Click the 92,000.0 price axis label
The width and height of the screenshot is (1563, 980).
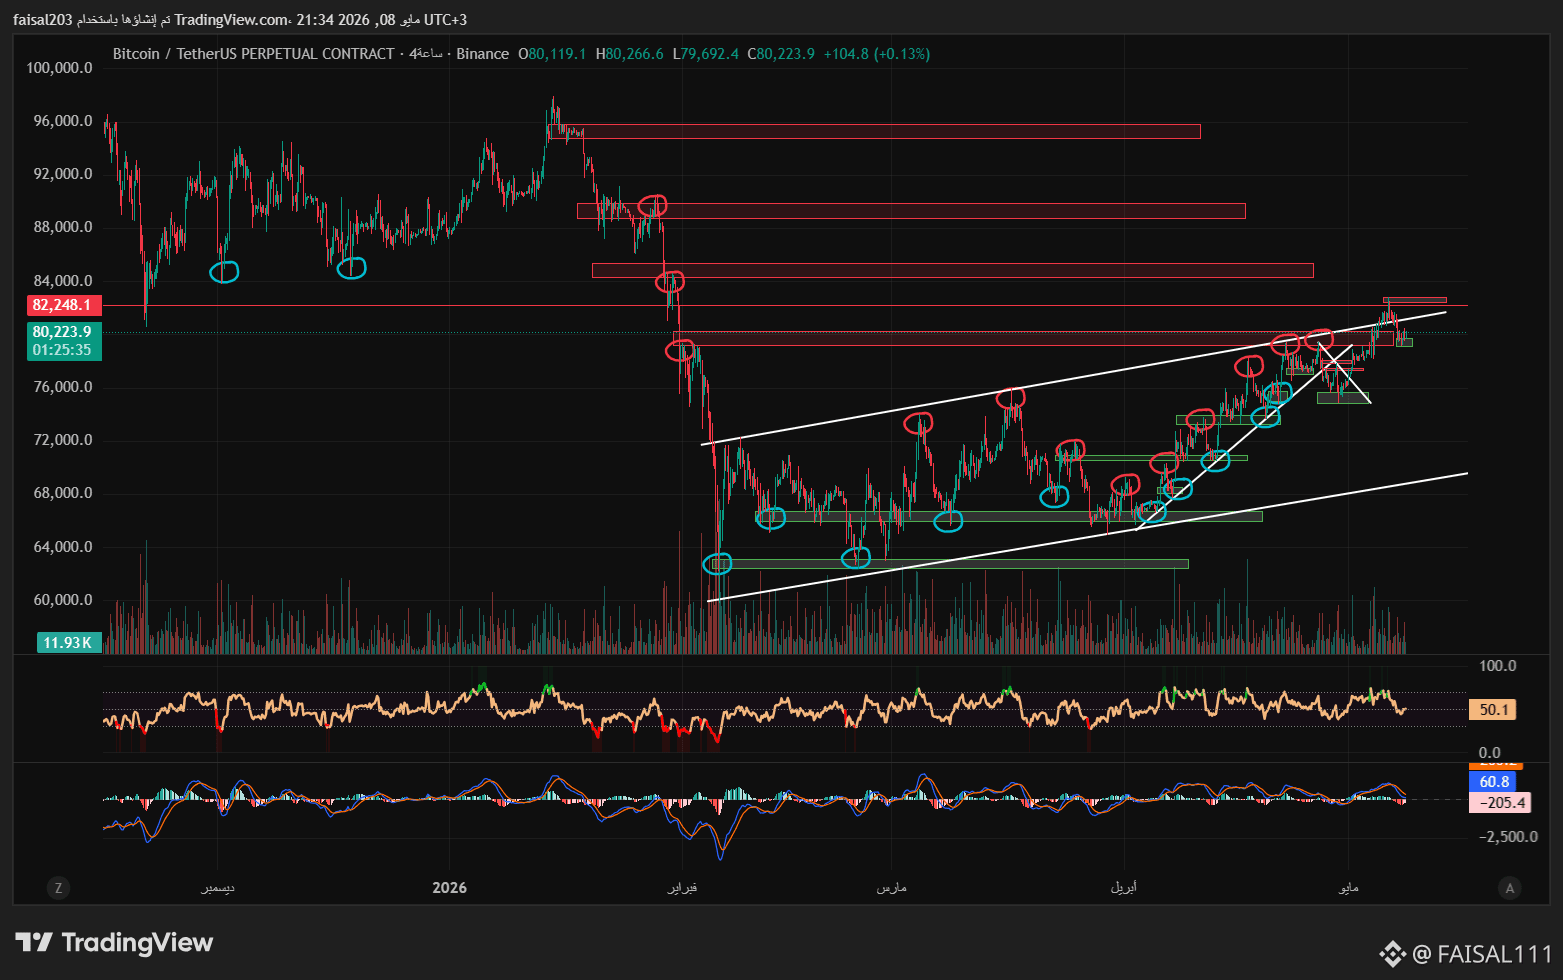(x=62, y=174)
